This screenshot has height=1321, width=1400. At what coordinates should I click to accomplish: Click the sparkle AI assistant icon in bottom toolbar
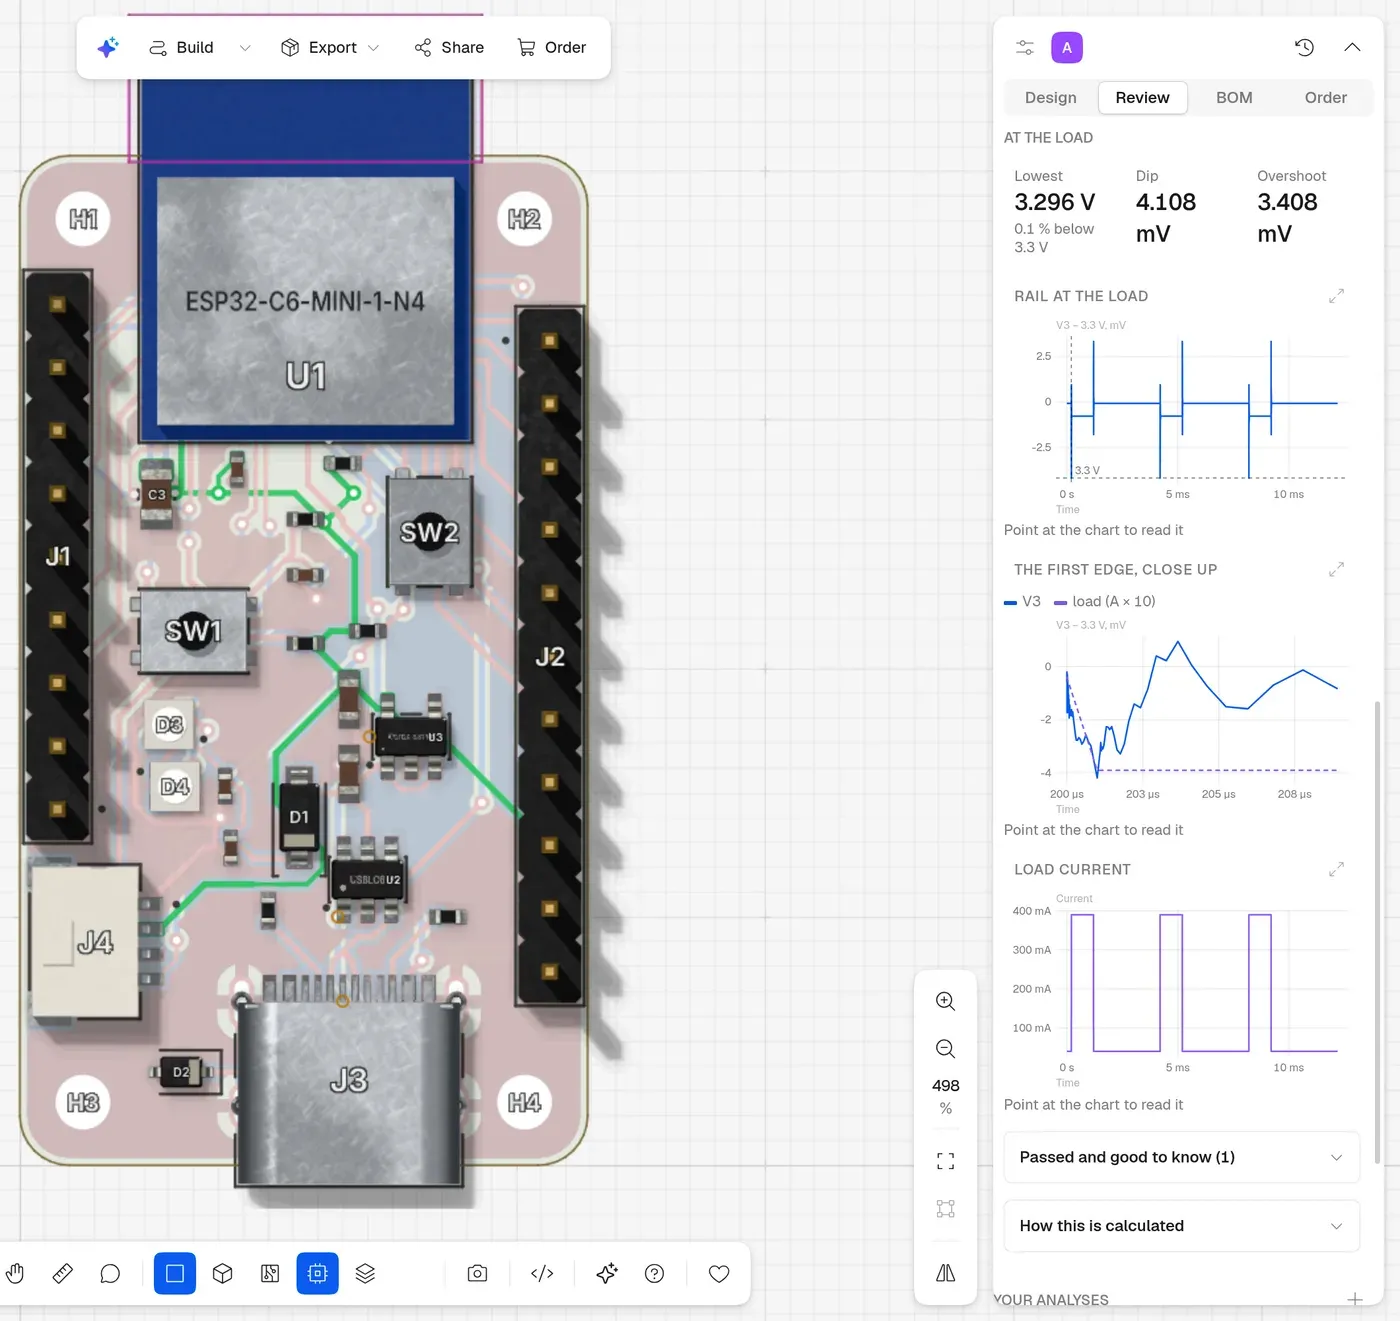pos(607,1273)
